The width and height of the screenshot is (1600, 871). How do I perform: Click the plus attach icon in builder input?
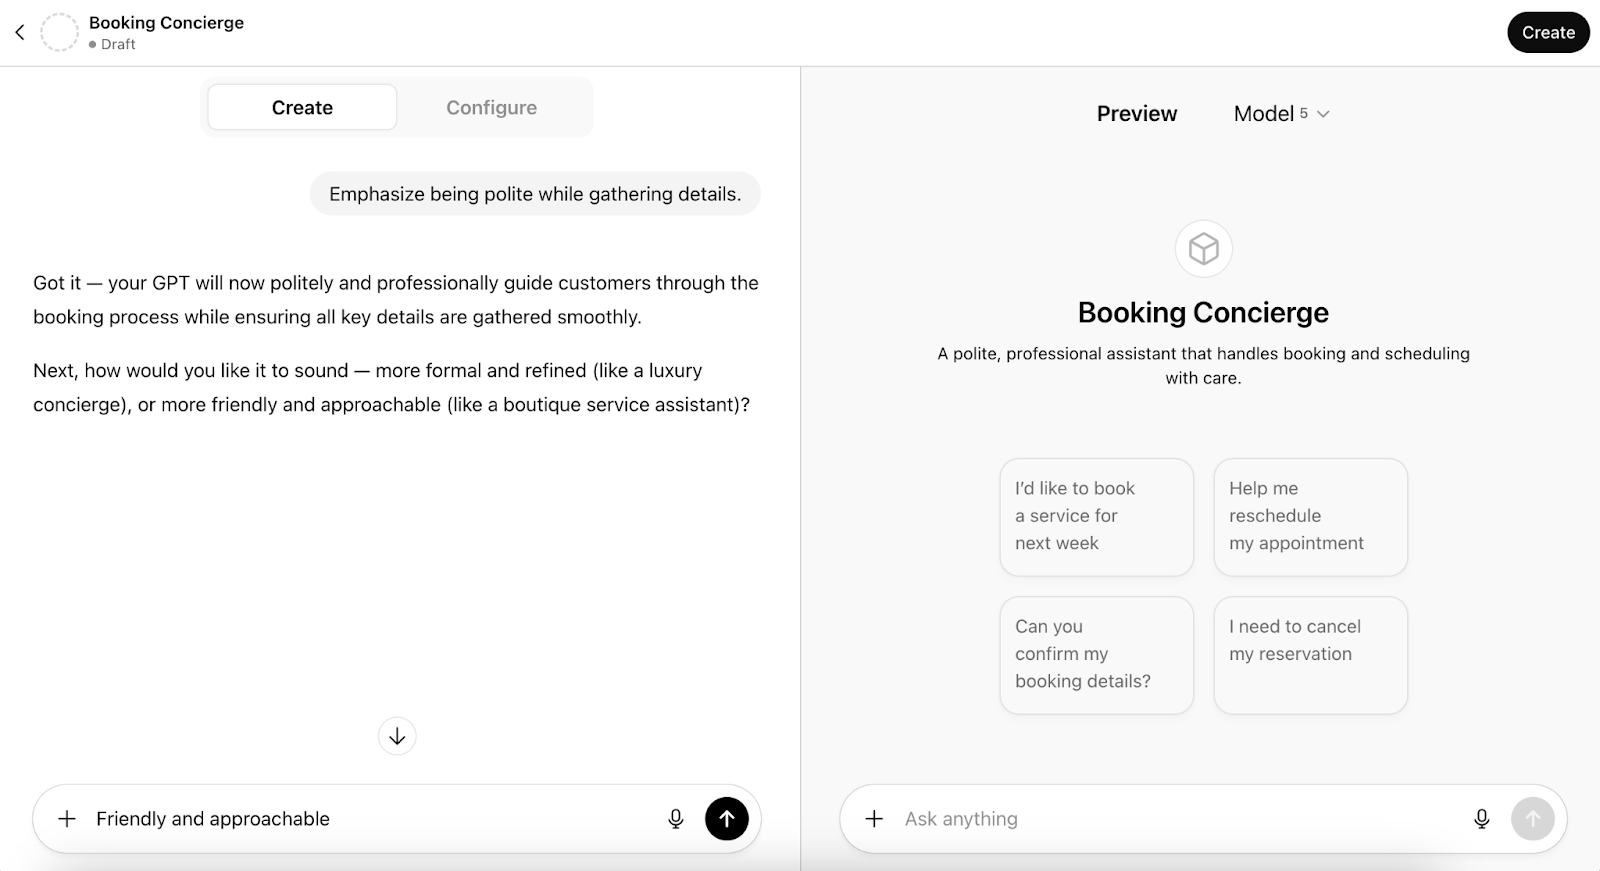(x=67, y=819)
